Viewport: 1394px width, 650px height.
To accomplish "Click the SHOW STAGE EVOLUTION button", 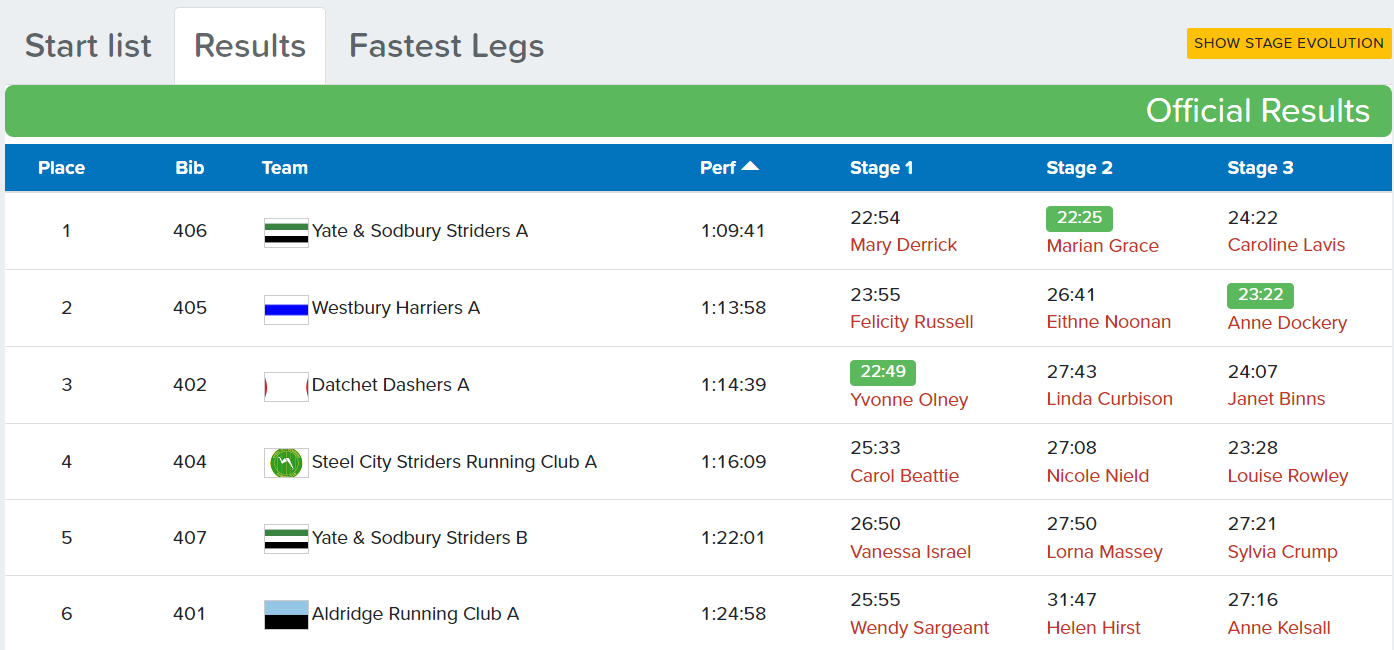I will pyautogui.click(x=1288, y=43).
